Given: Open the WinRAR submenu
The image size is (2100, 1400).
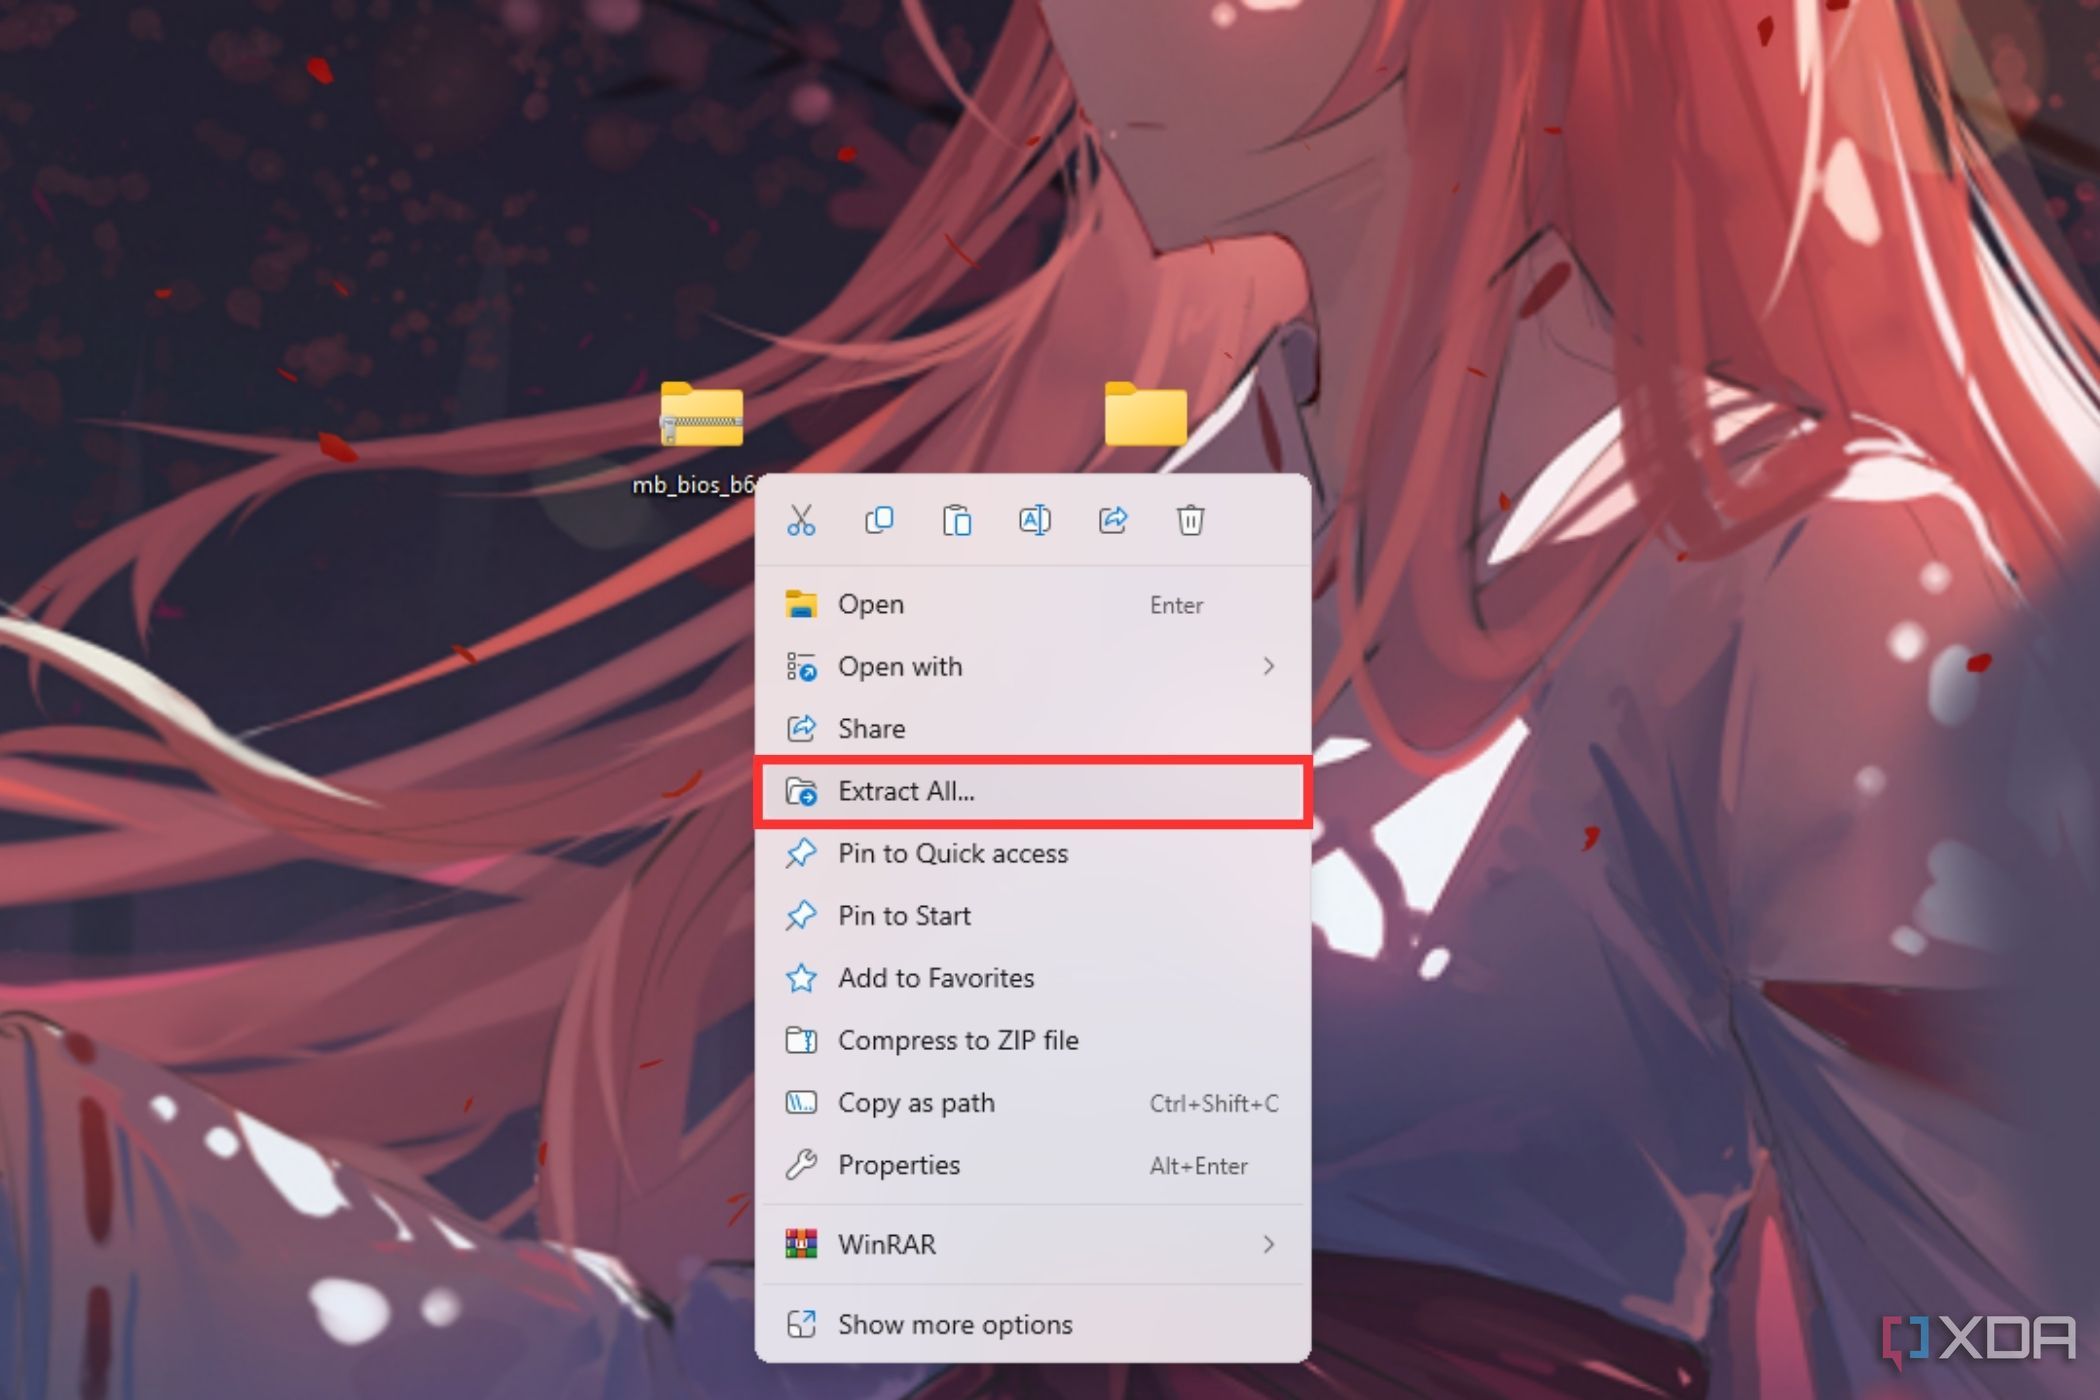Looking at the screenshot, I should point(1031,1242).
